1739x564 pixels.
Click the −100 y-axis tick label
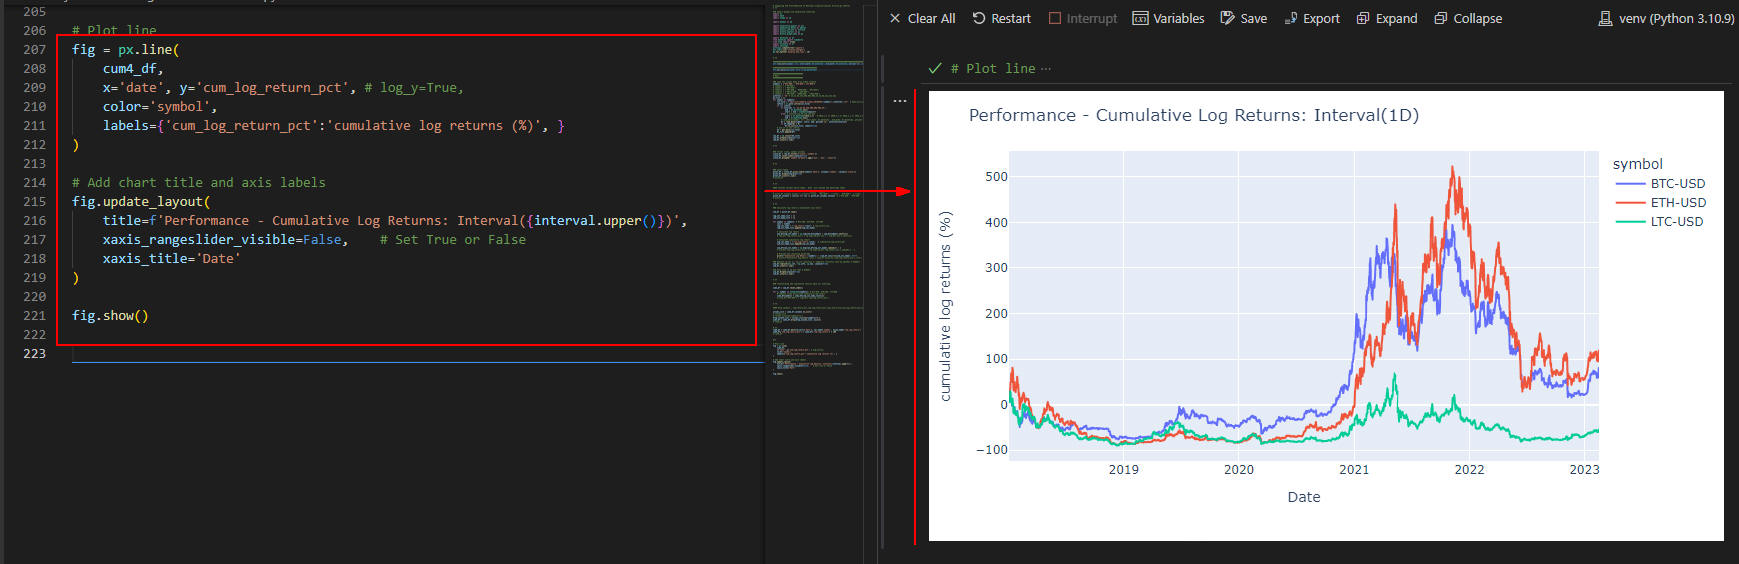tap(992, 450)
